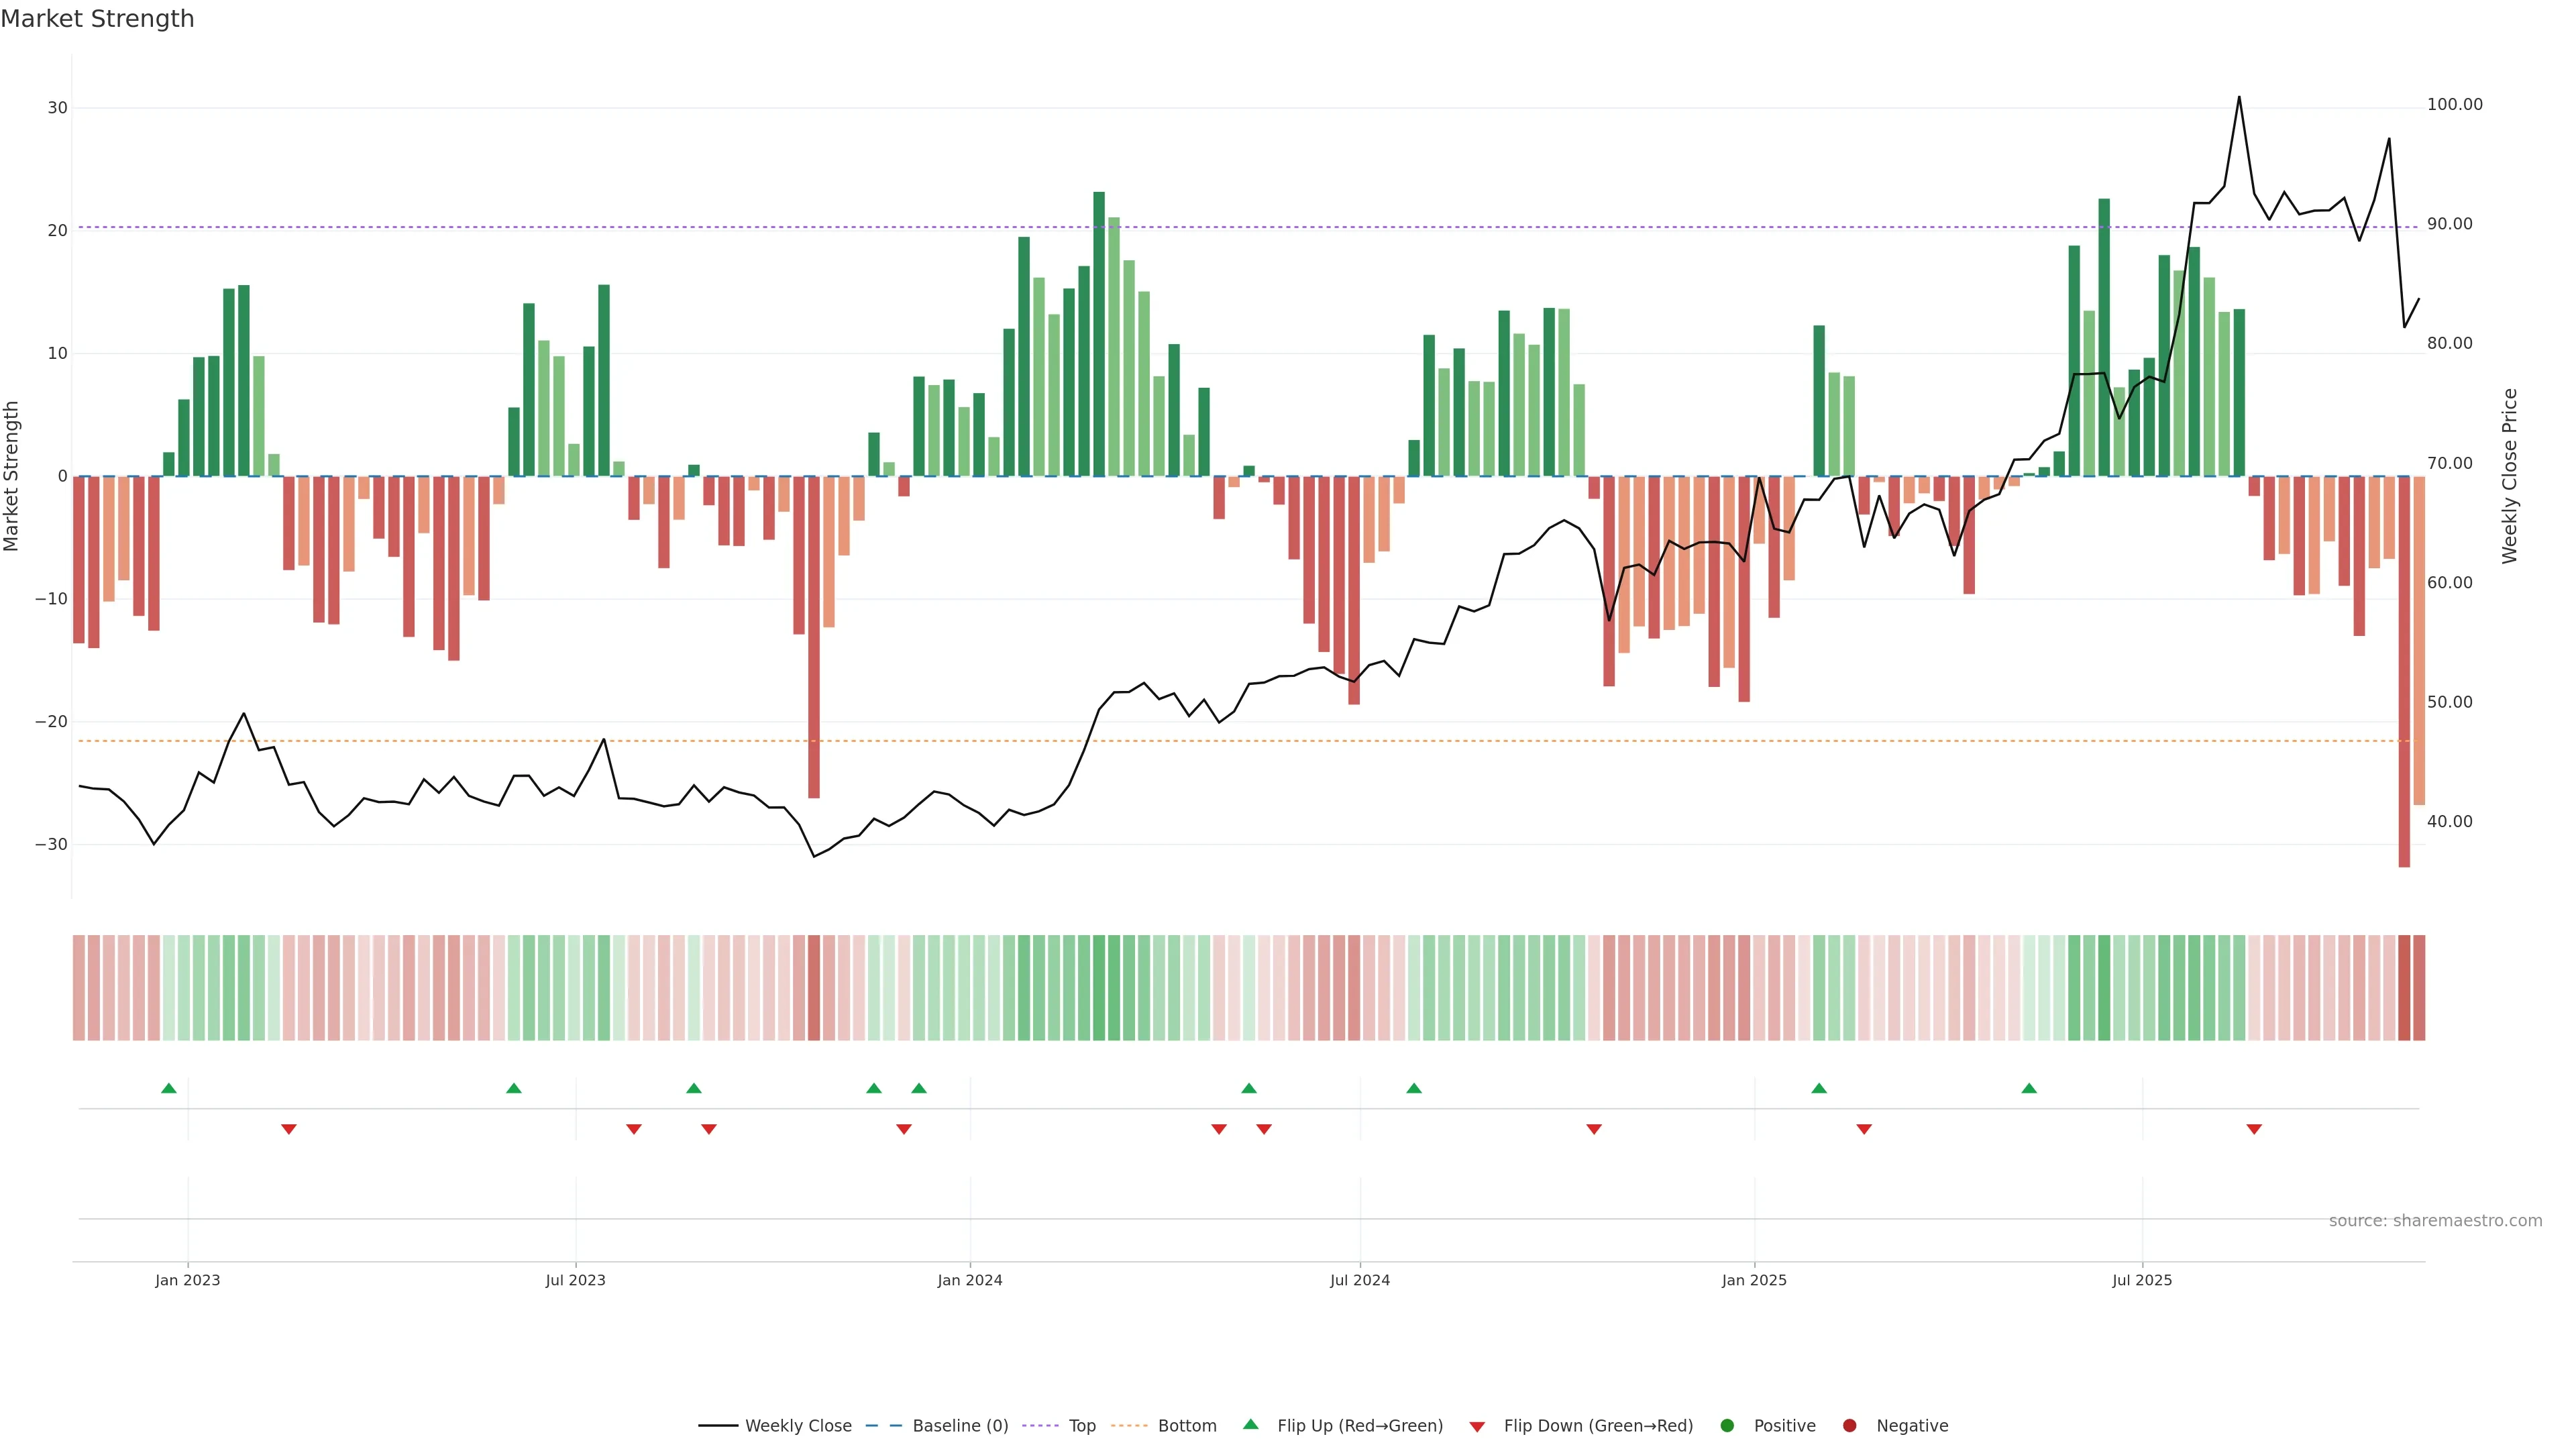Click the Weekly Close Price axis title

(2509, 476)
